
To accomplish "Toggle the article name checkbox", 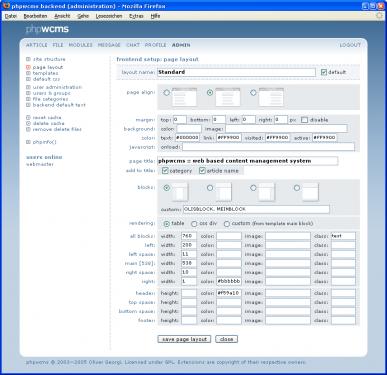I will click(202, 171).
